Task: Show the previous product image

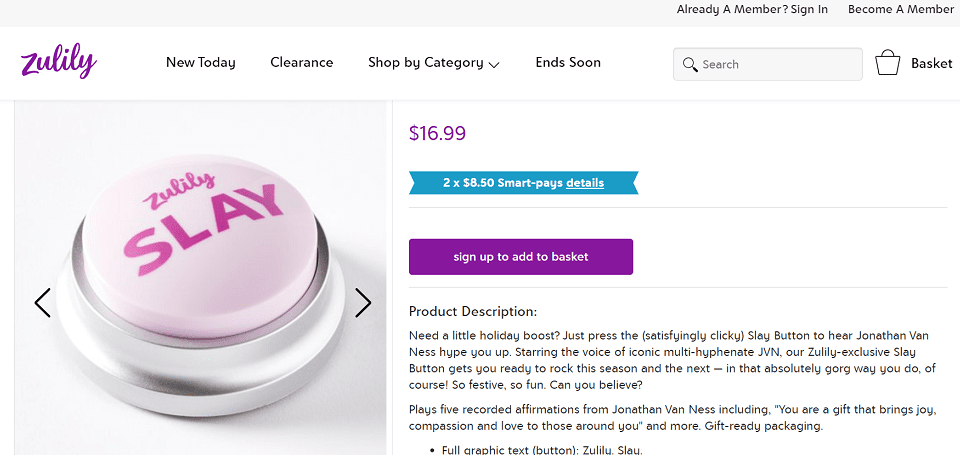Action: point(42,302)
